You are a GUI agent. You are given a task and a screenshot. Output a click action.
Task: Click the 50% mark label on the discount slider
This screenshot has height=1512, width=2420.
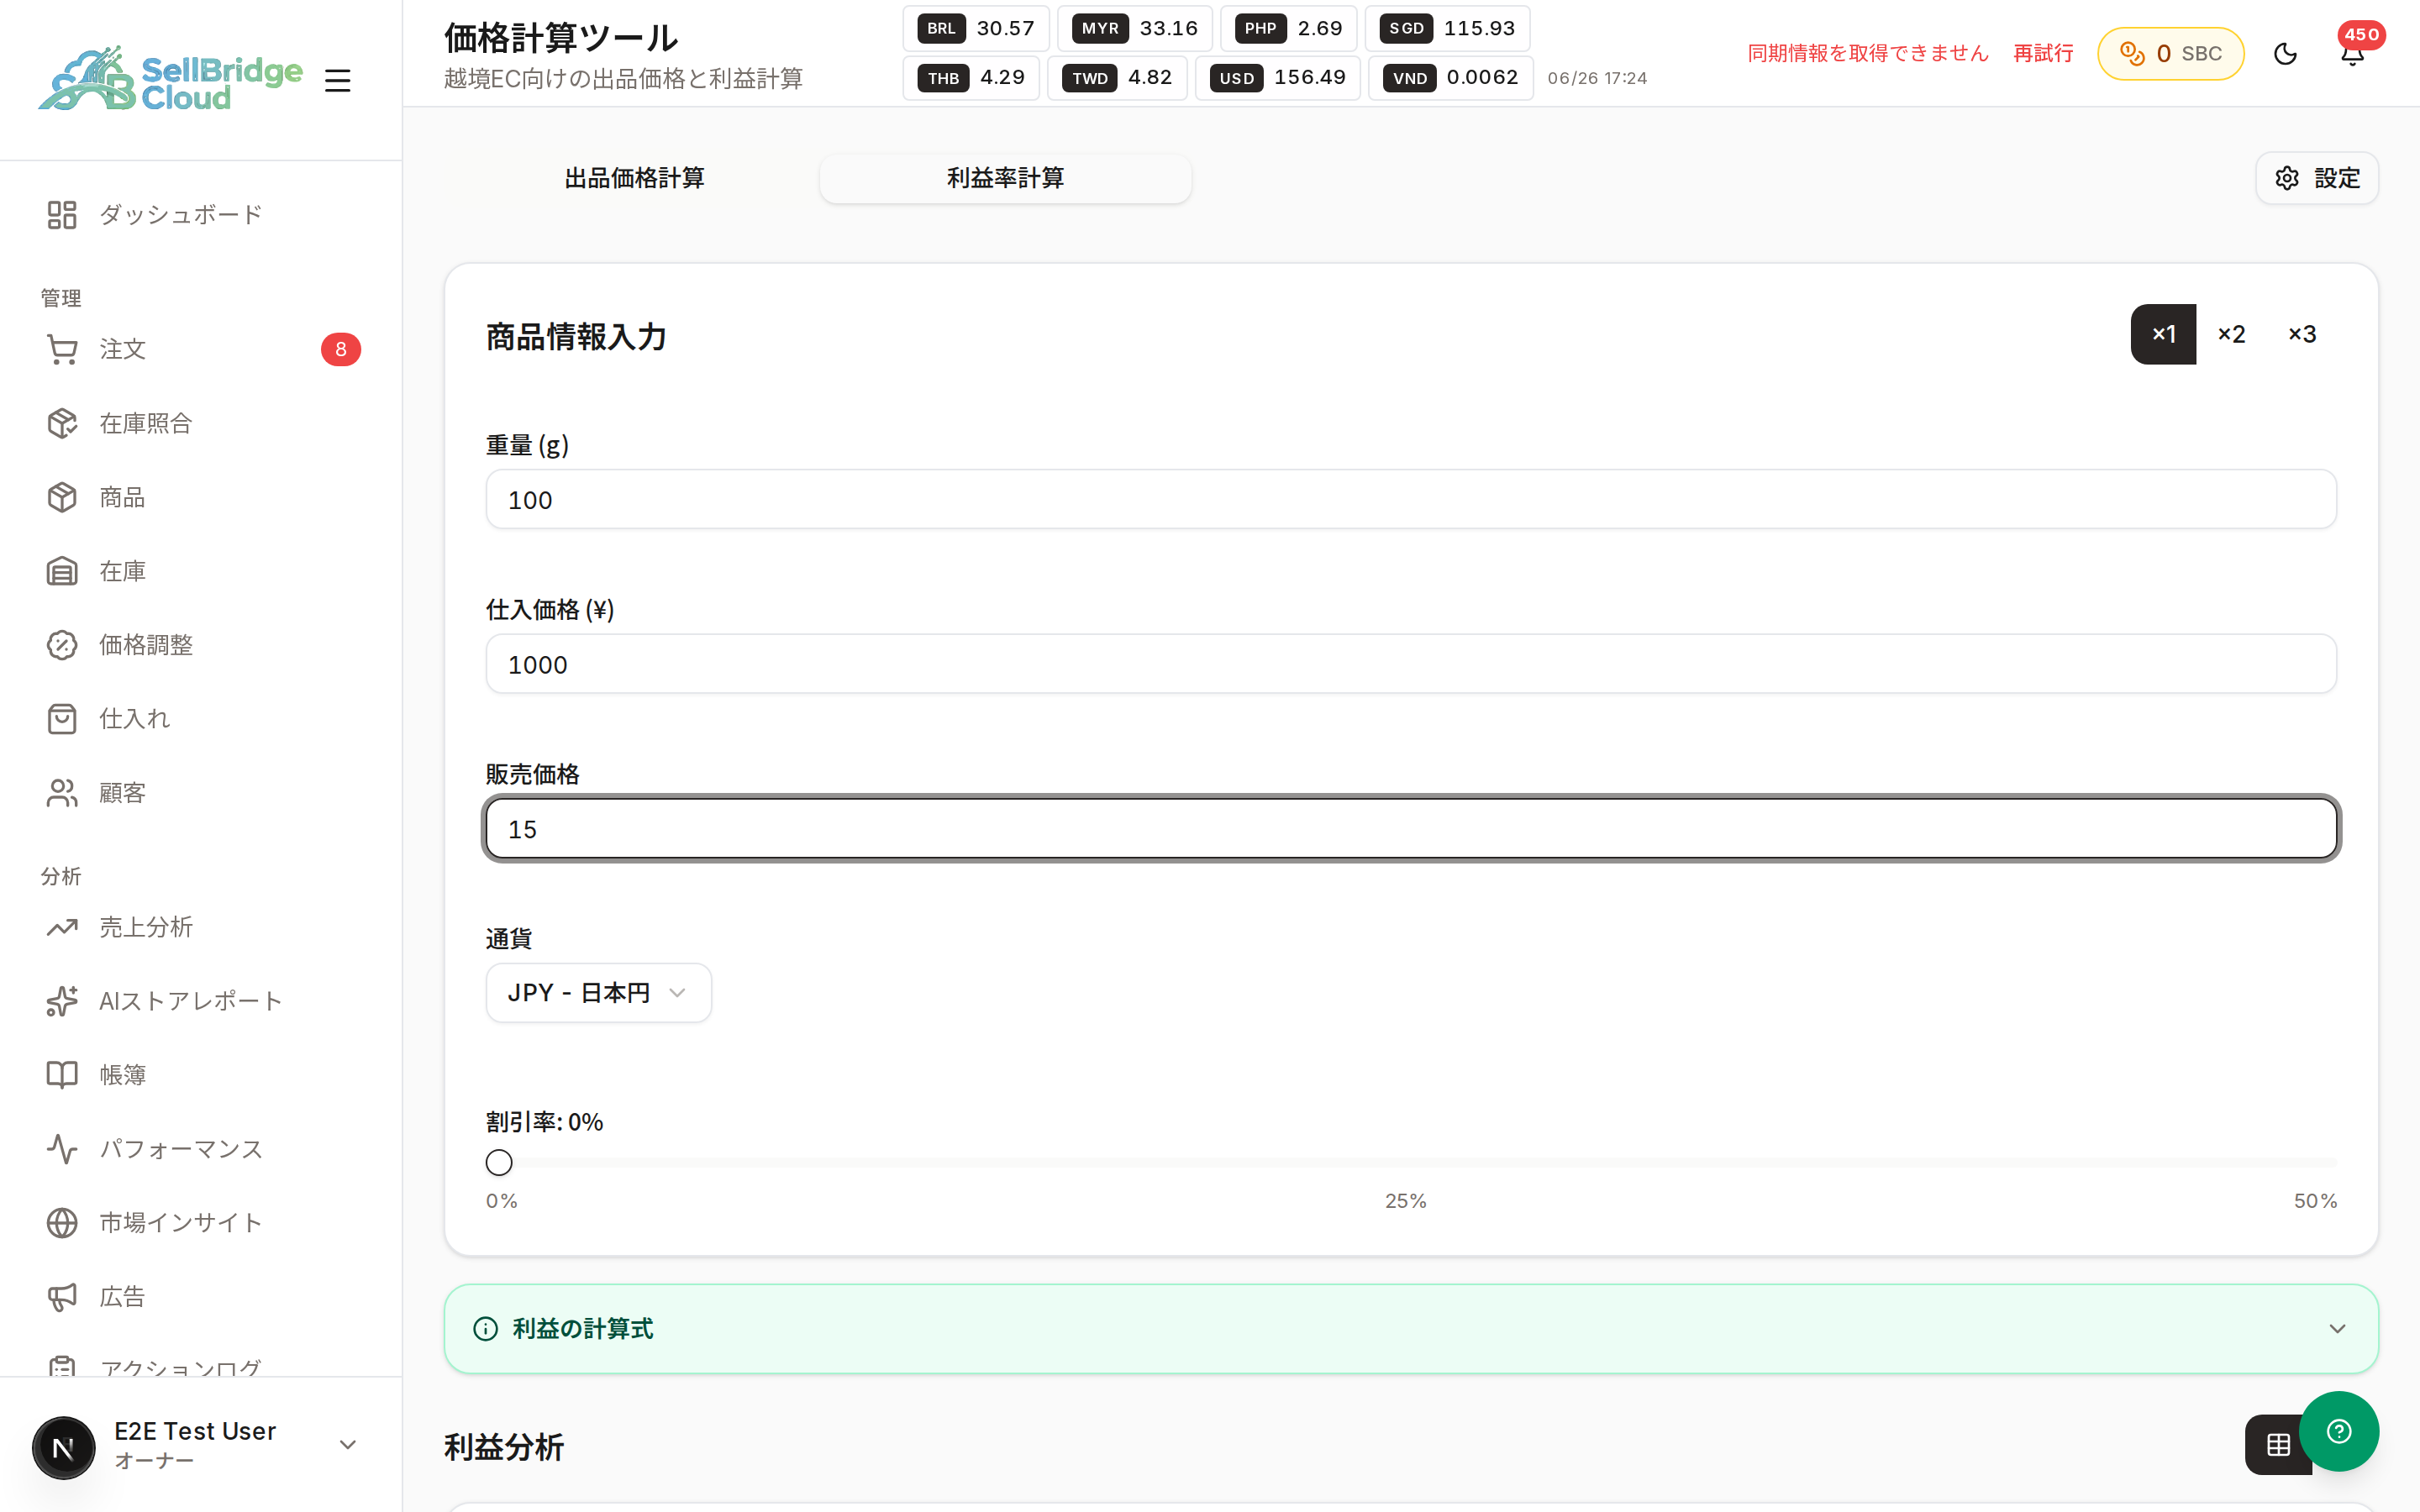coord(2315,1201)
